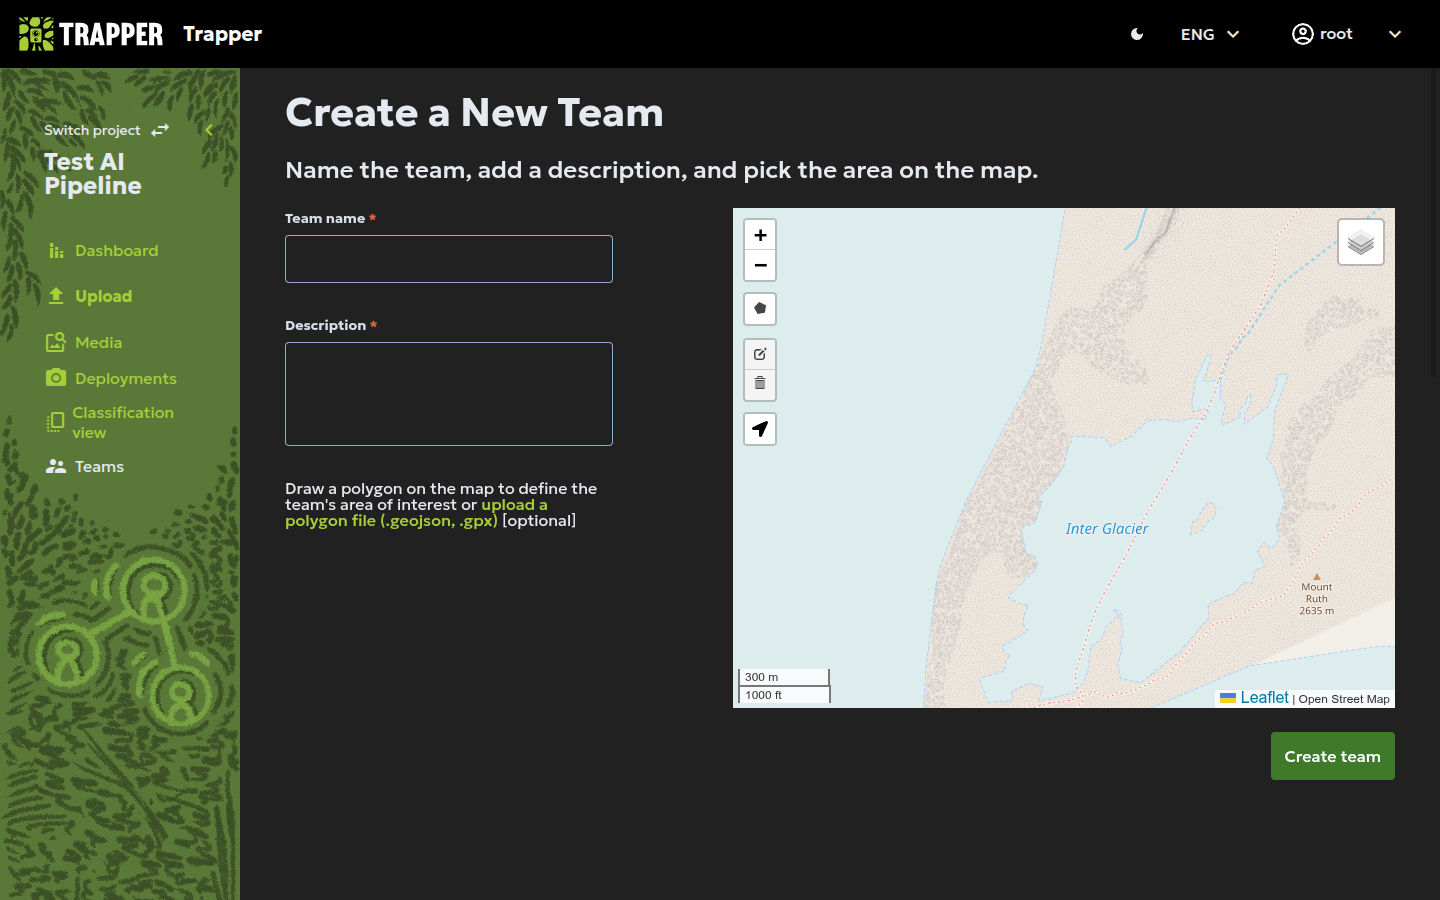
Task: Click the edit layers tool on the map
Action: (x=760, y=354)
